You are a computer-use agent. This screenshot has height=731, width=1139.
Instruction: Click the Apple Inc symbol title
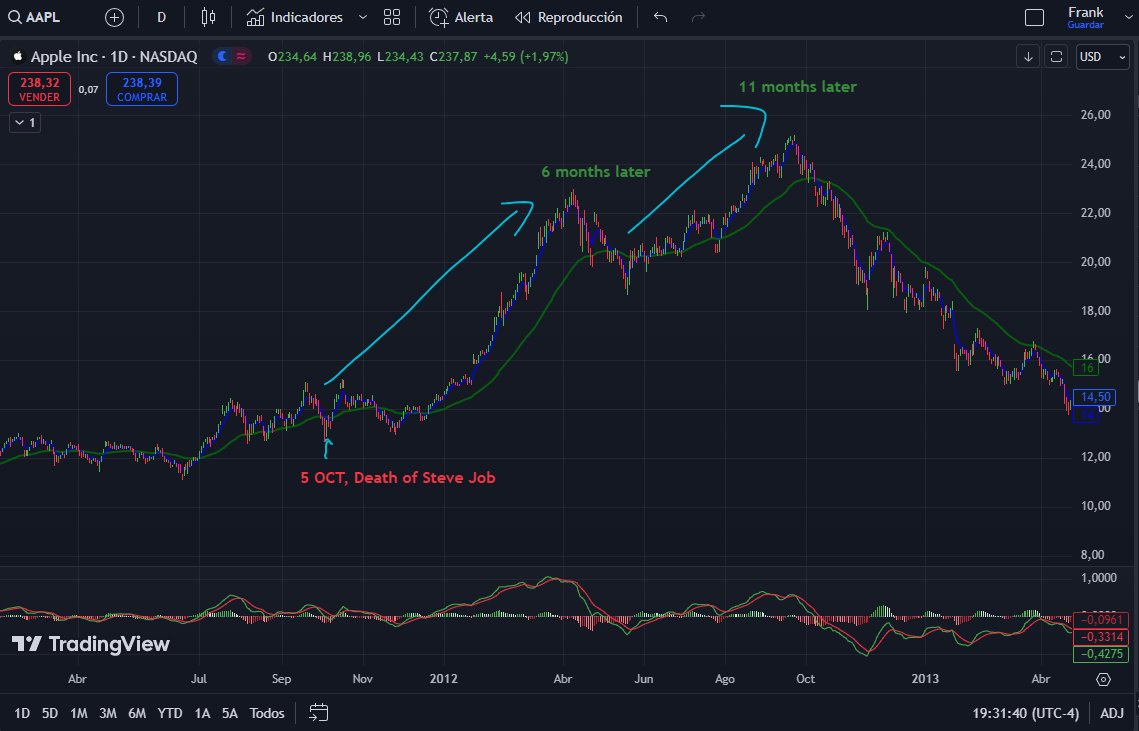114,57
